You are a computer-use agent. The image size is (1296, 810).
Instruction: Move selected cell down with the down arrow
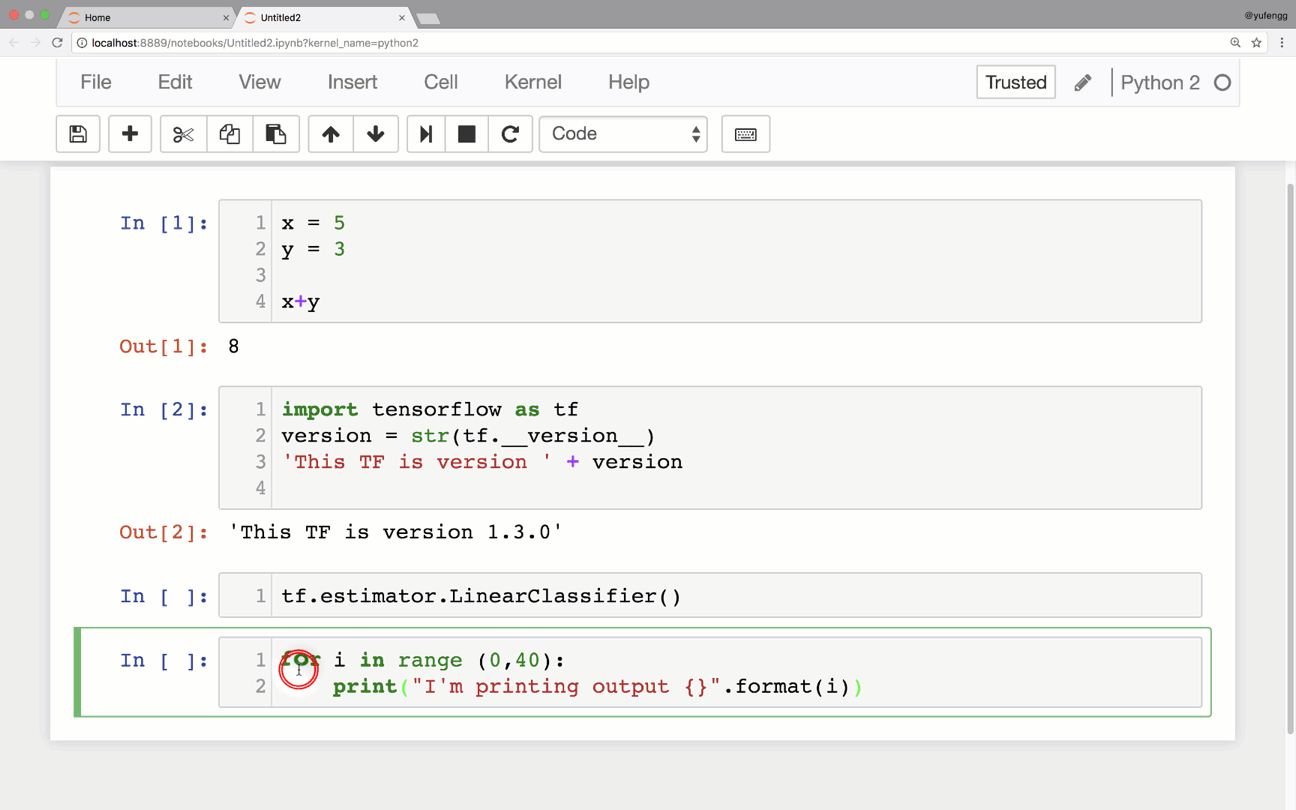point(376,134)
